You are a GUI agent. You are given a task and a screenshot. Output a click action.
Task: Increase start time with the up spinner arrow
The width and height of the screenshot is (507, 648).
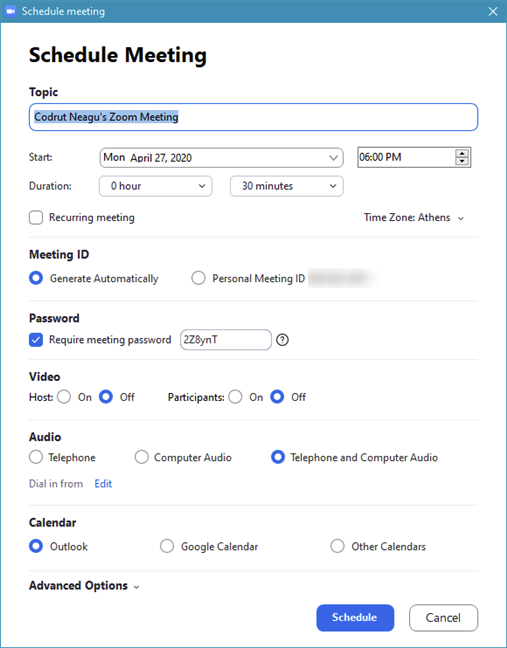pos(462,153)
